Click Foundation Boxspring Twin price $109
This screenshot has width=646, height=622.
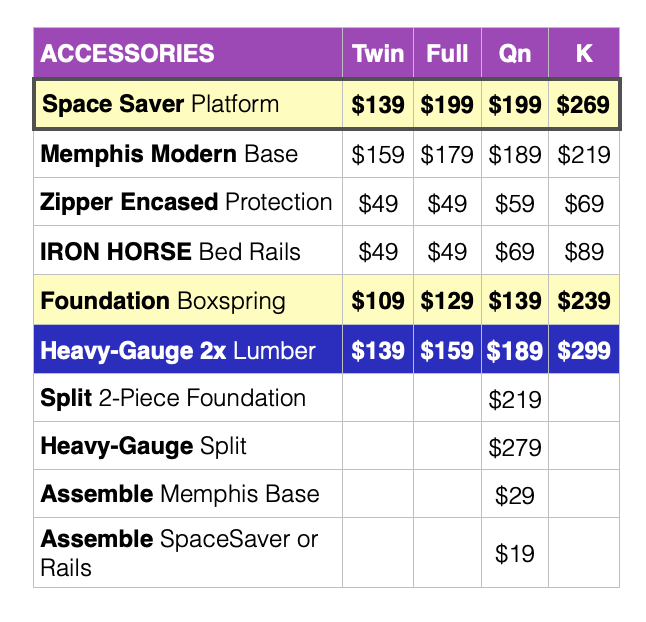(378, 301)
